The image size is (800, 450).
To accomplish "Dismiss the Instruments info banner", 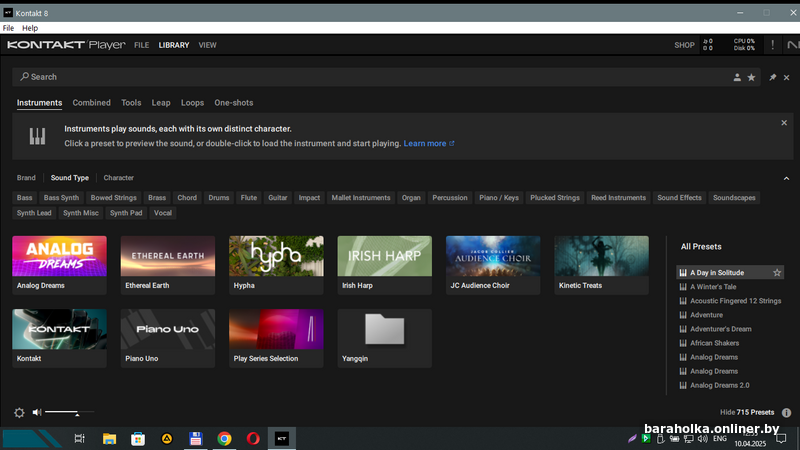I will 784,123.
